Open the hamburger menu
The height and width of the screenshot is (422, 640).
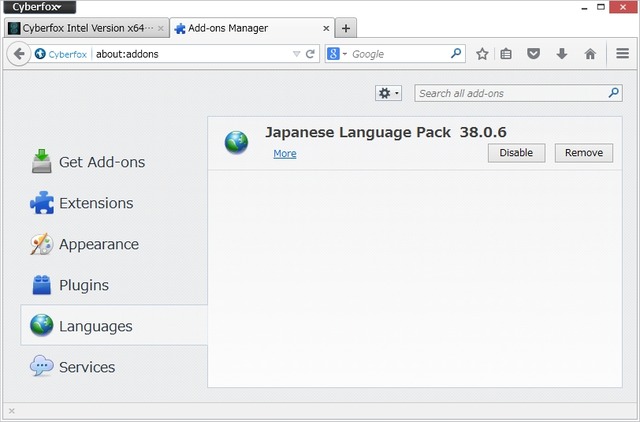622,53
